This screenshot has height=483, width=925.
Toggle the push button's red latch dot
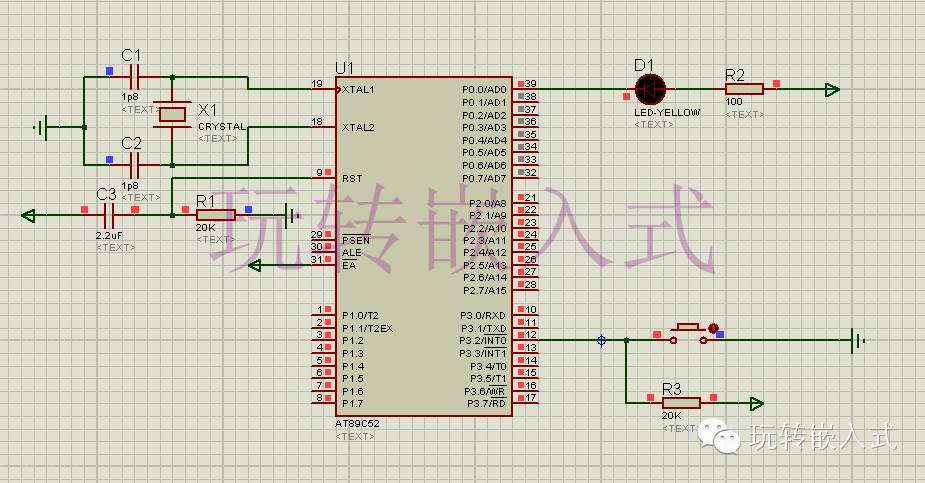click(x=713, y=328)
